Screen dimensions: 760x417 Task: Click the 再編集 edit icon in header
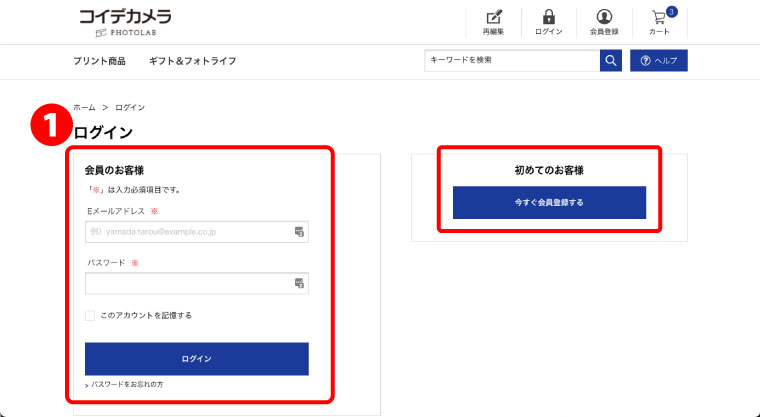click(x=492, y=18)
